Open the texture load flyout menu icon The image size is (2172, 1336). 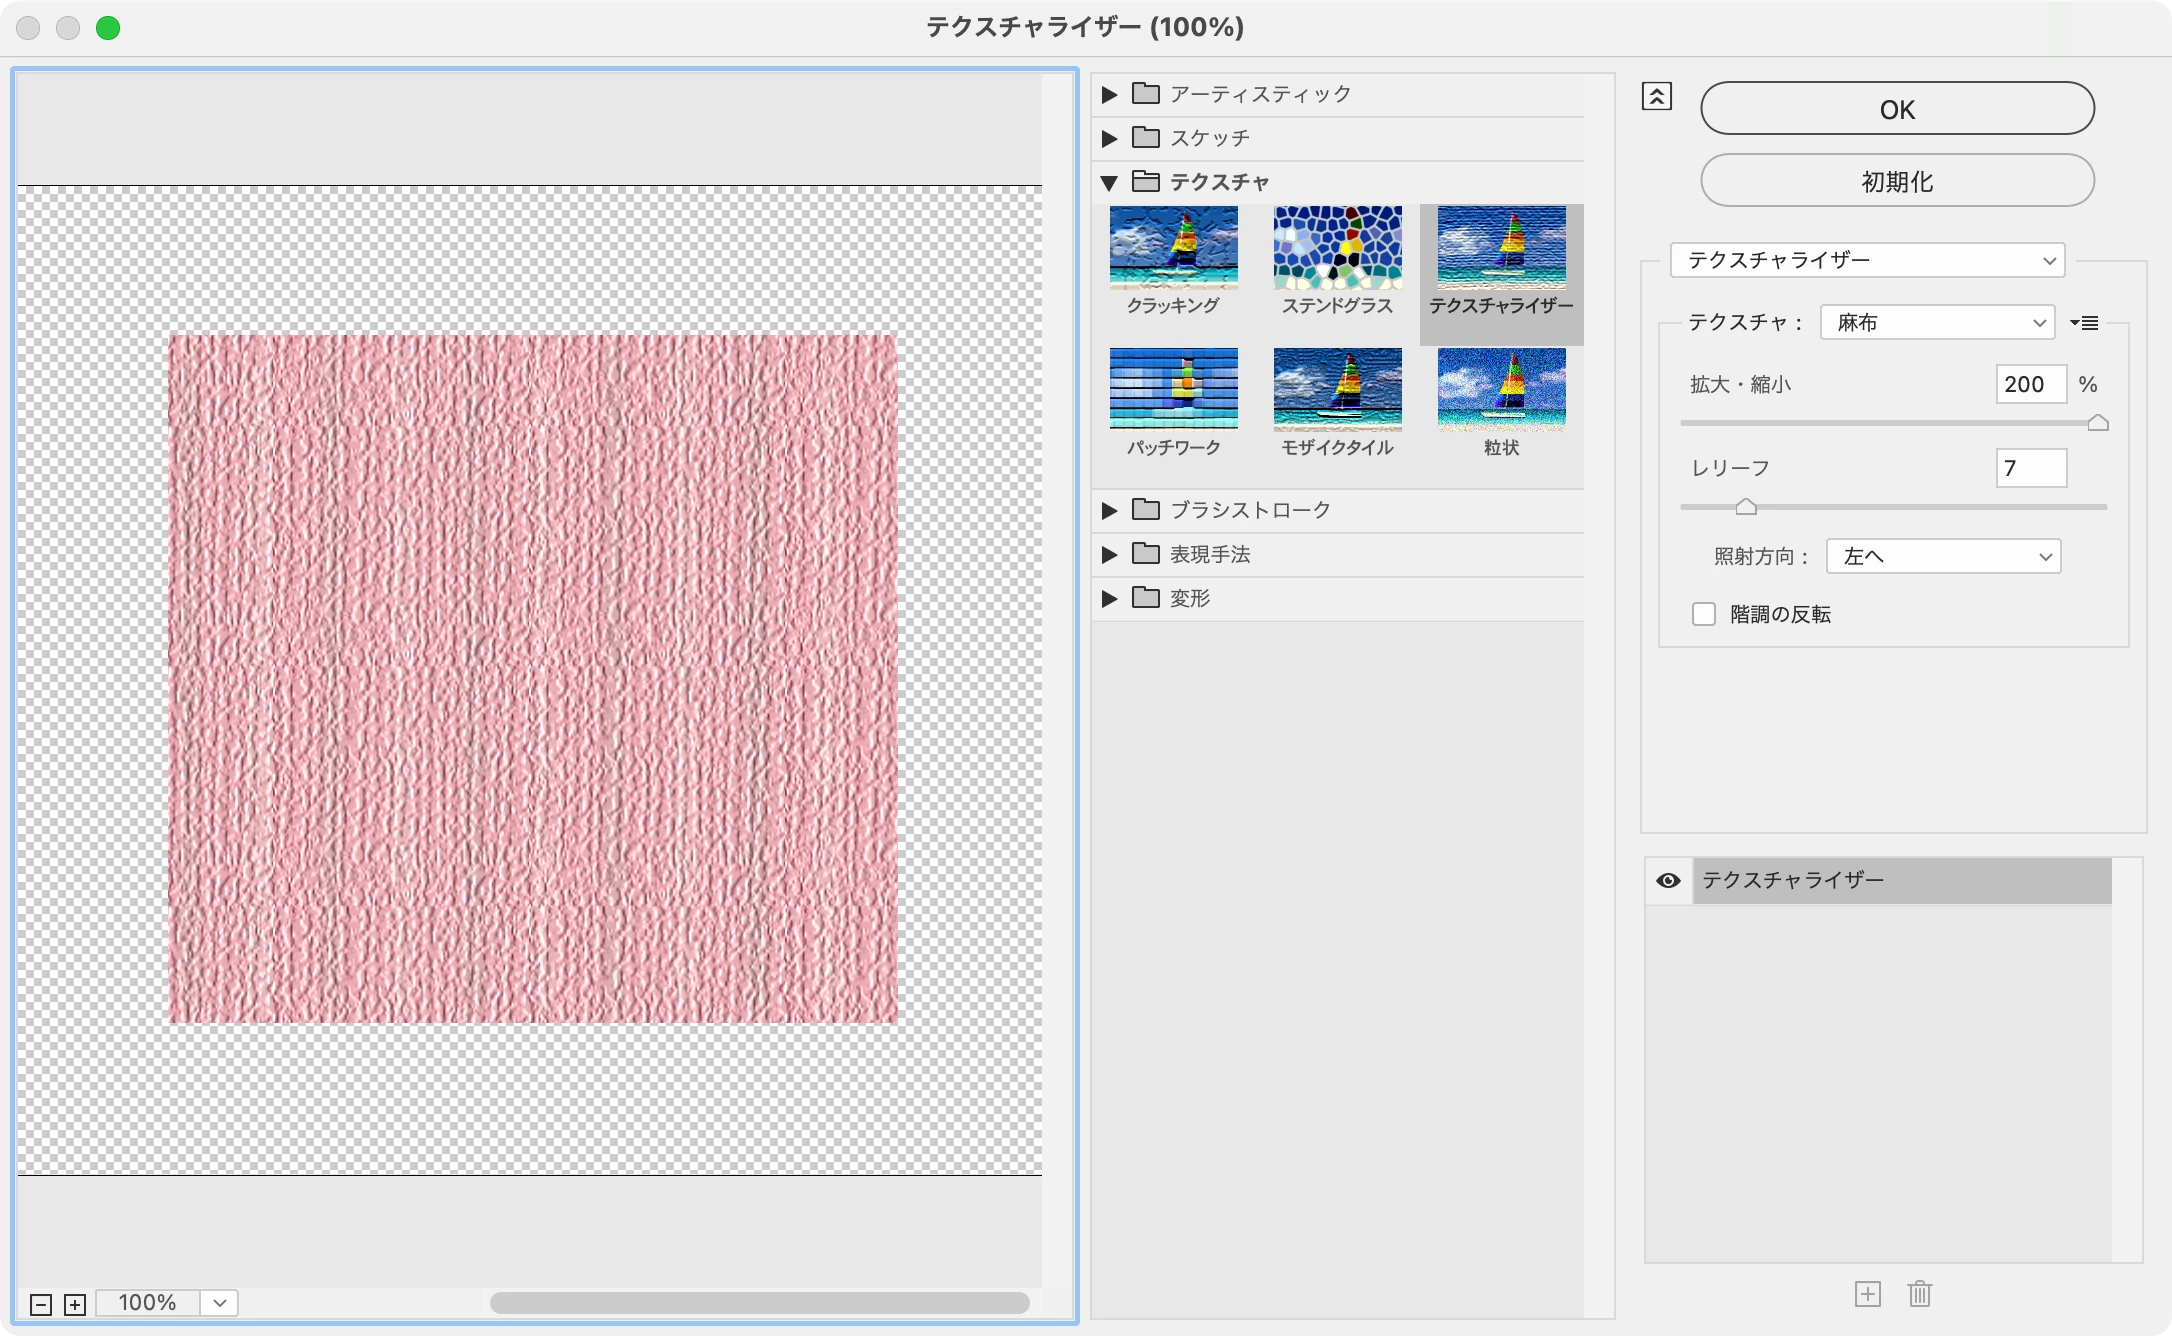(x=2084, y=323)
